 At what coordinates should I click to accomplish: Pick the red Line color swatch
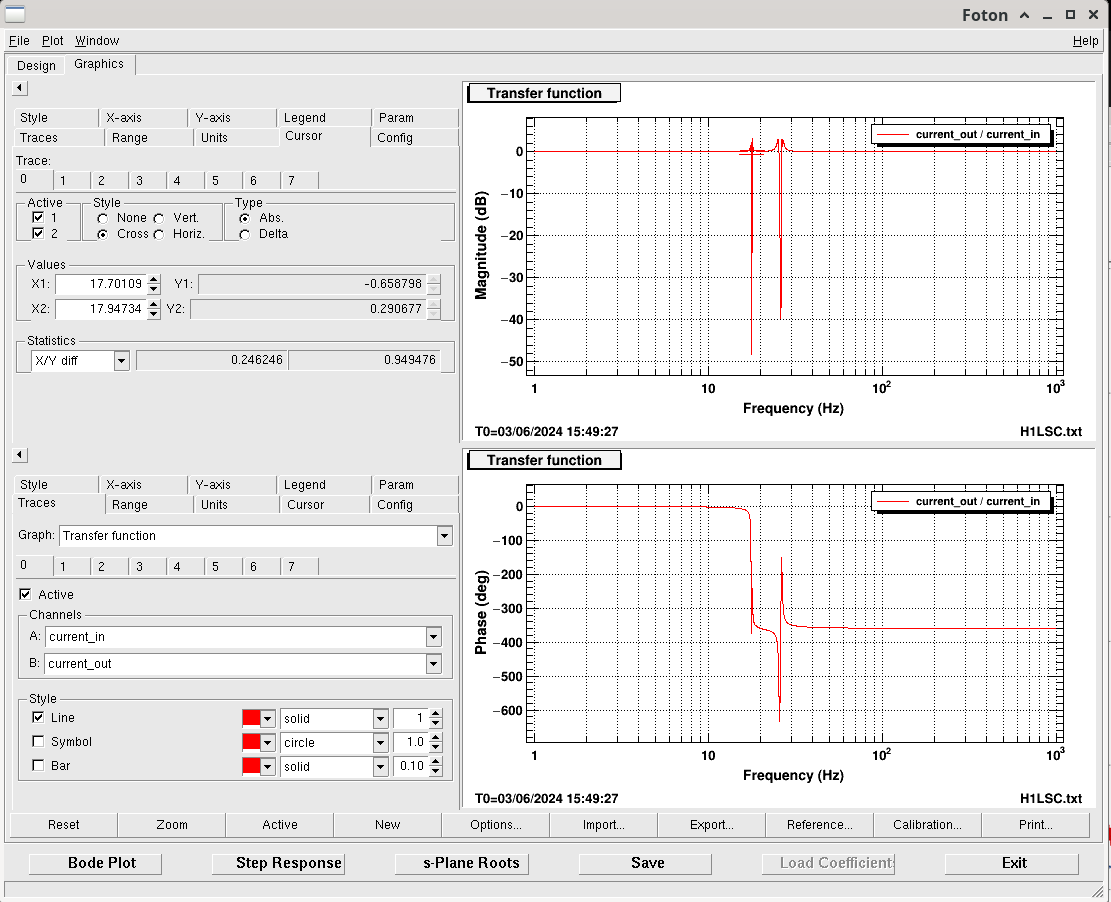[251, 718]
